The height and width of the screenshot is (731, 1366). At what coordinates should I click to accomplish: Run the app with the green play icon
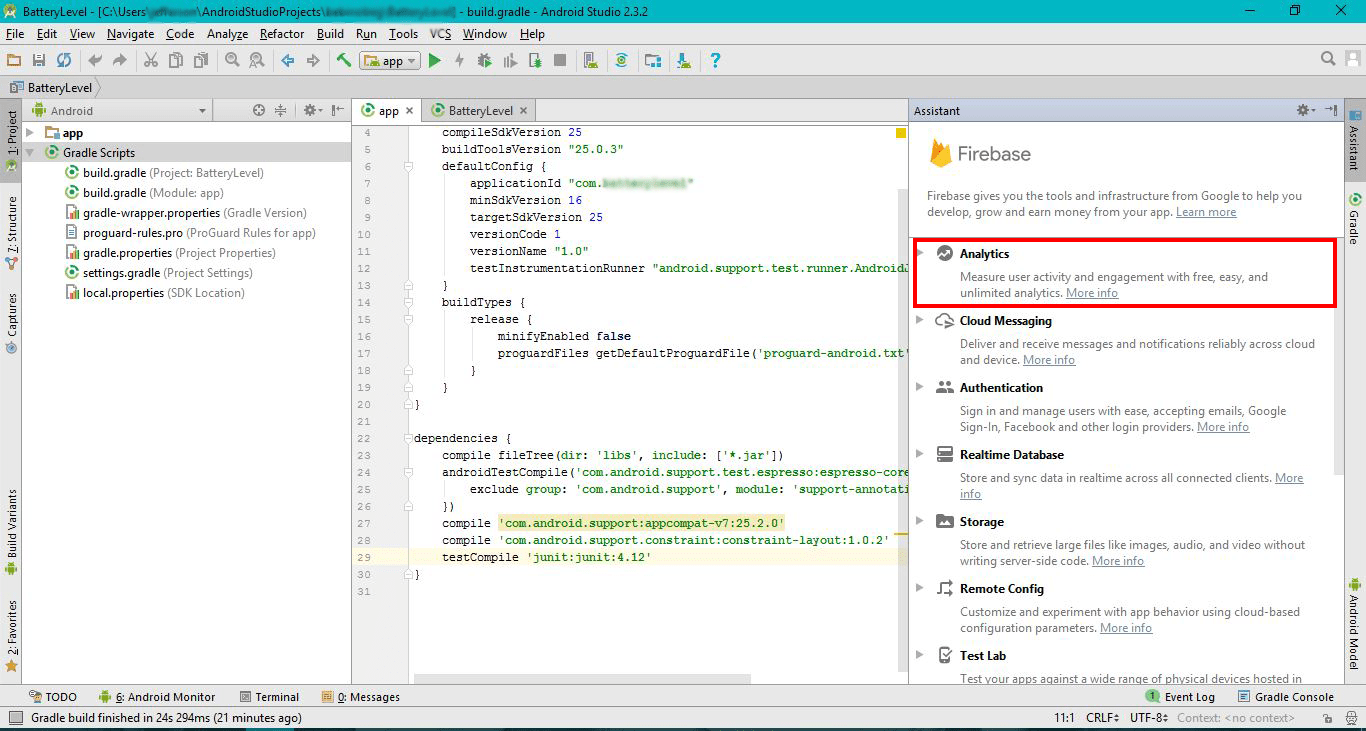(x=435, y=61)
